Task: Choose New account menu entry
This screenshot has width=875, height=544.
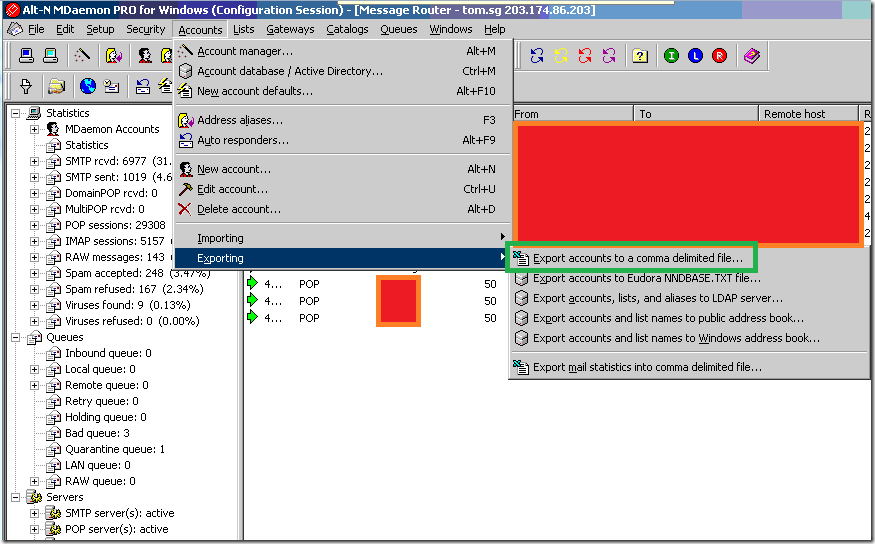Action: (343, 170)
